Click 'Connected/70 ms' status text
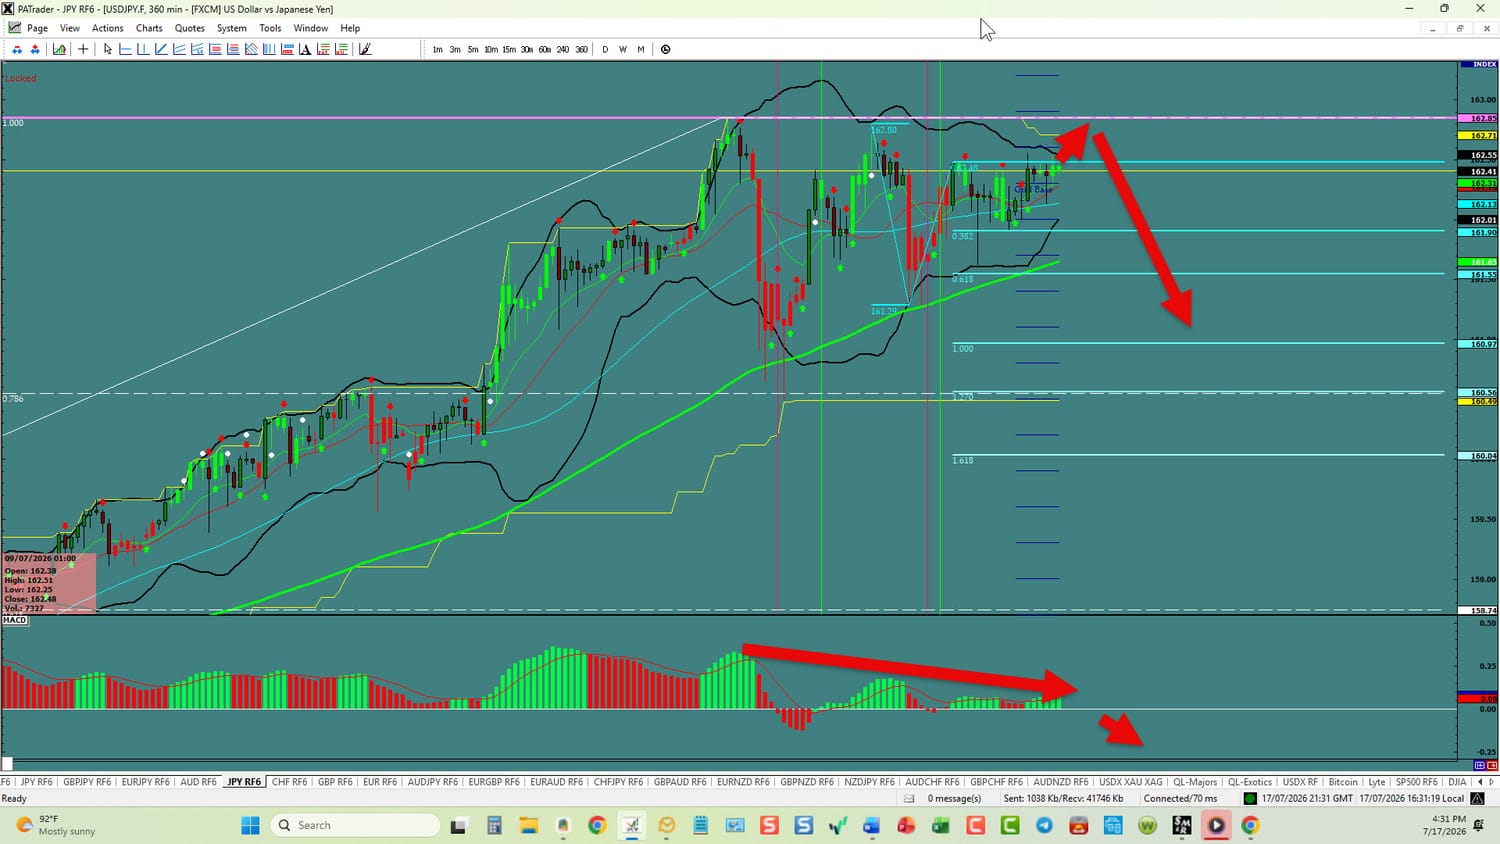1500x844 pixels. [x=1181, y=798]
